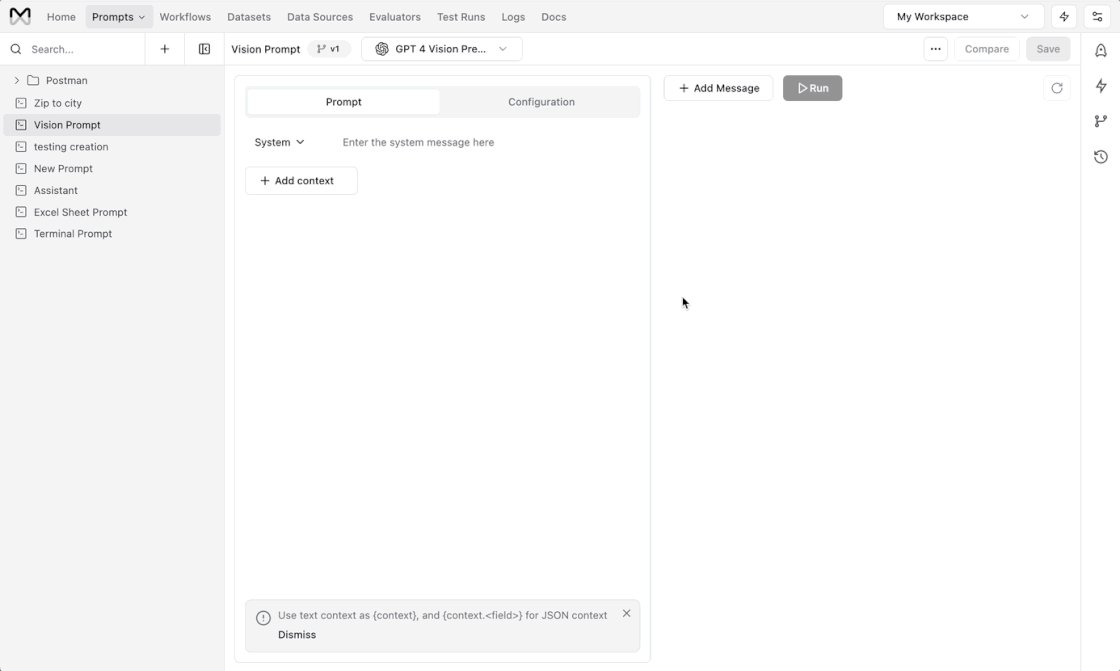The width and height of the screenshot is (1120, 671).
Task: Select testing creation prompt
Action: coord(112,146)
